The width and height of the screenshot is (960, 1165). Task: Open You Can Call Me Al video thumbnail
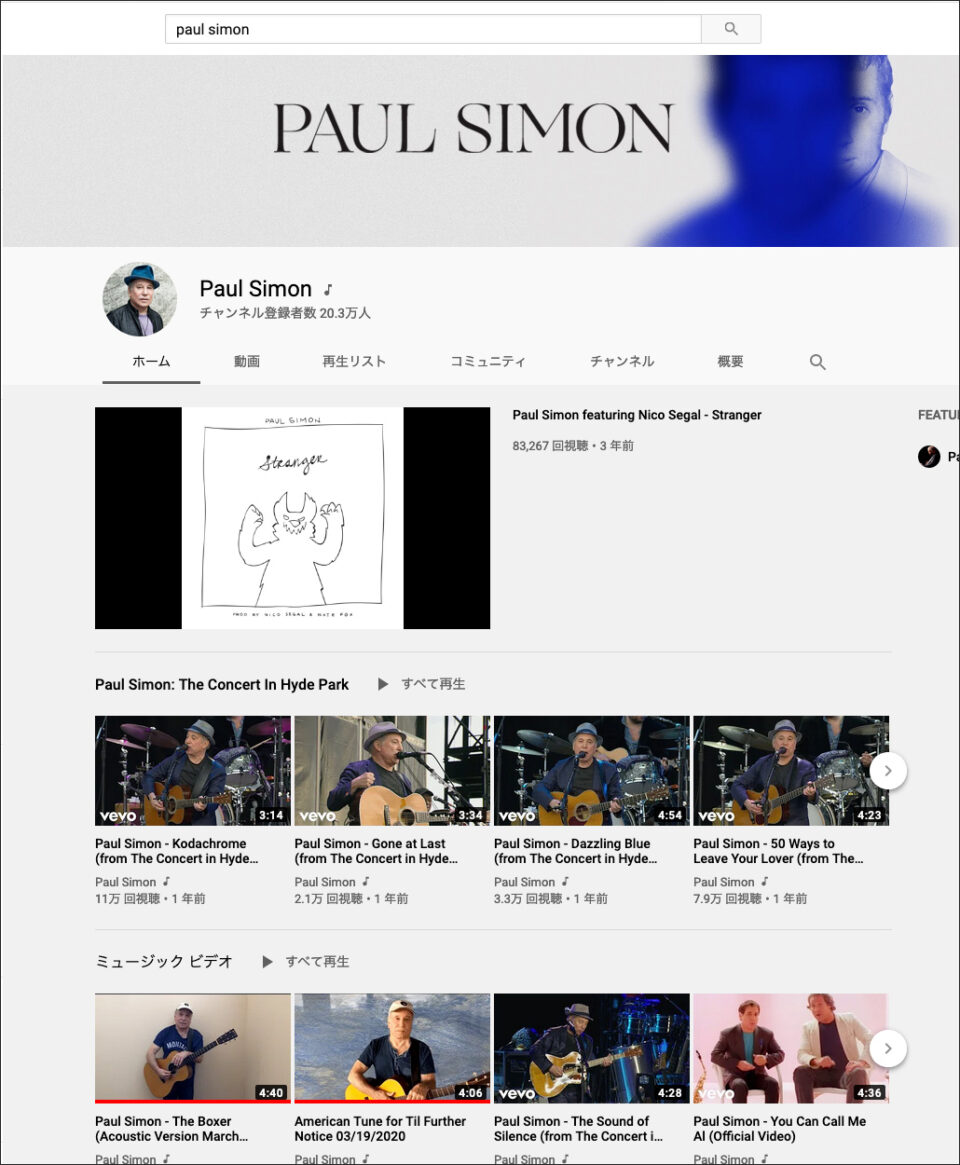point(791,1048)
